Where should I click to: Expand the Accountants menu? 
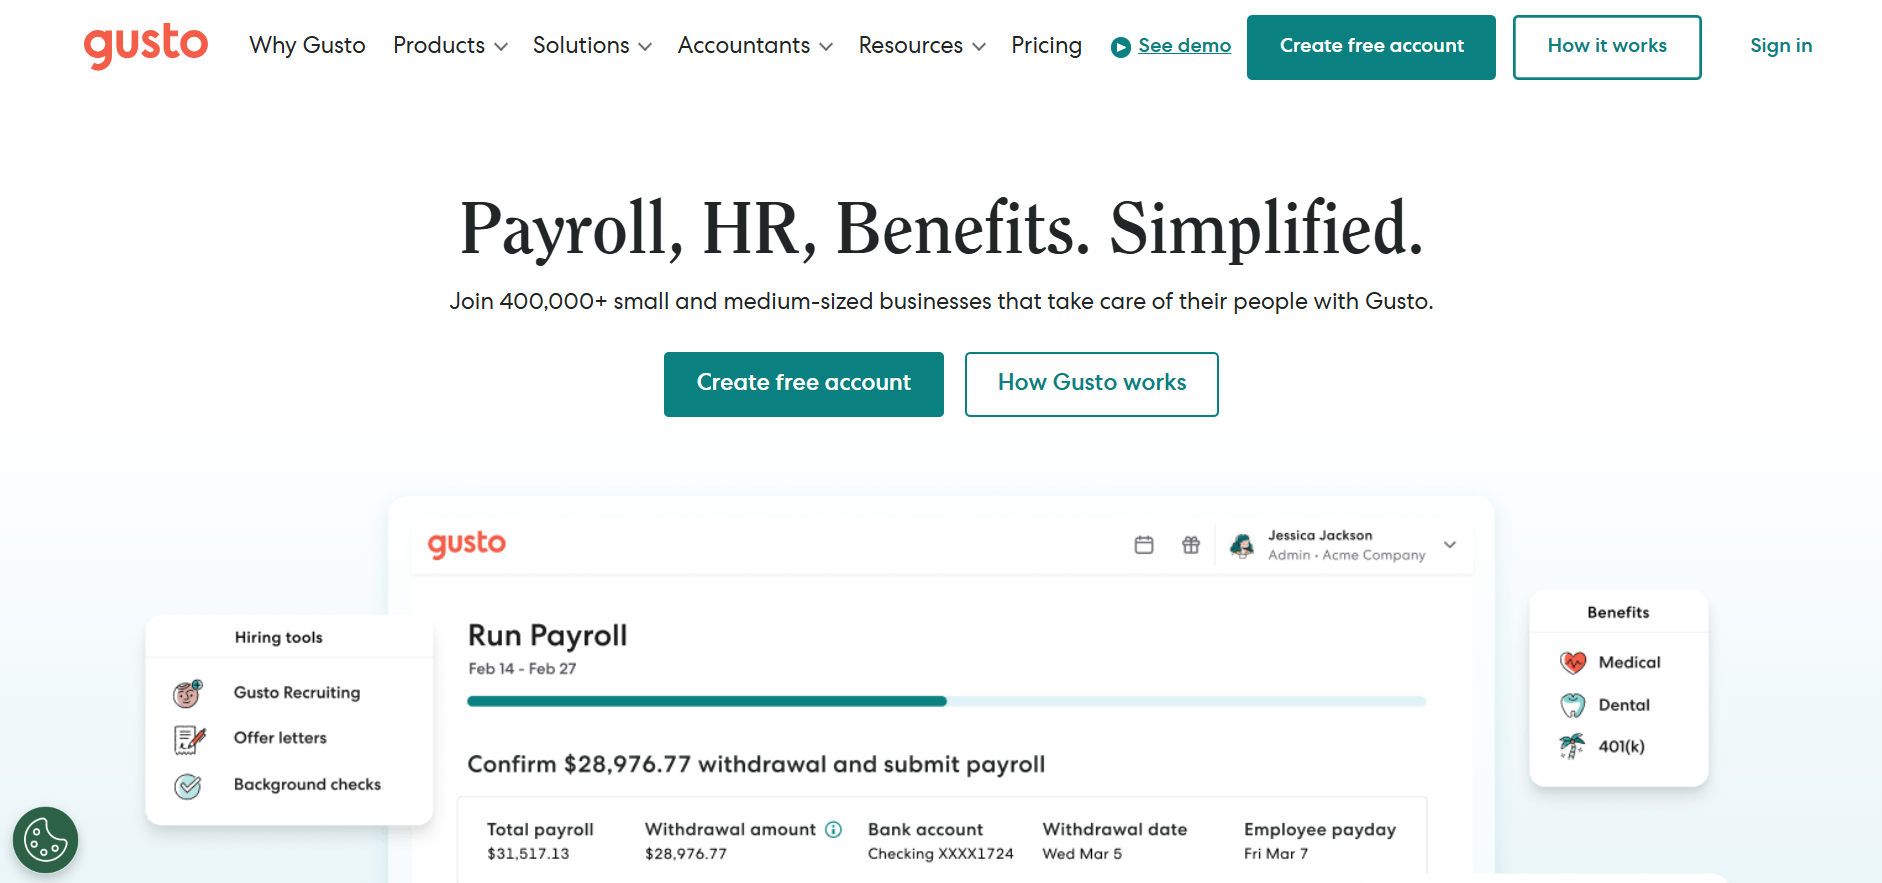(755, 46)
